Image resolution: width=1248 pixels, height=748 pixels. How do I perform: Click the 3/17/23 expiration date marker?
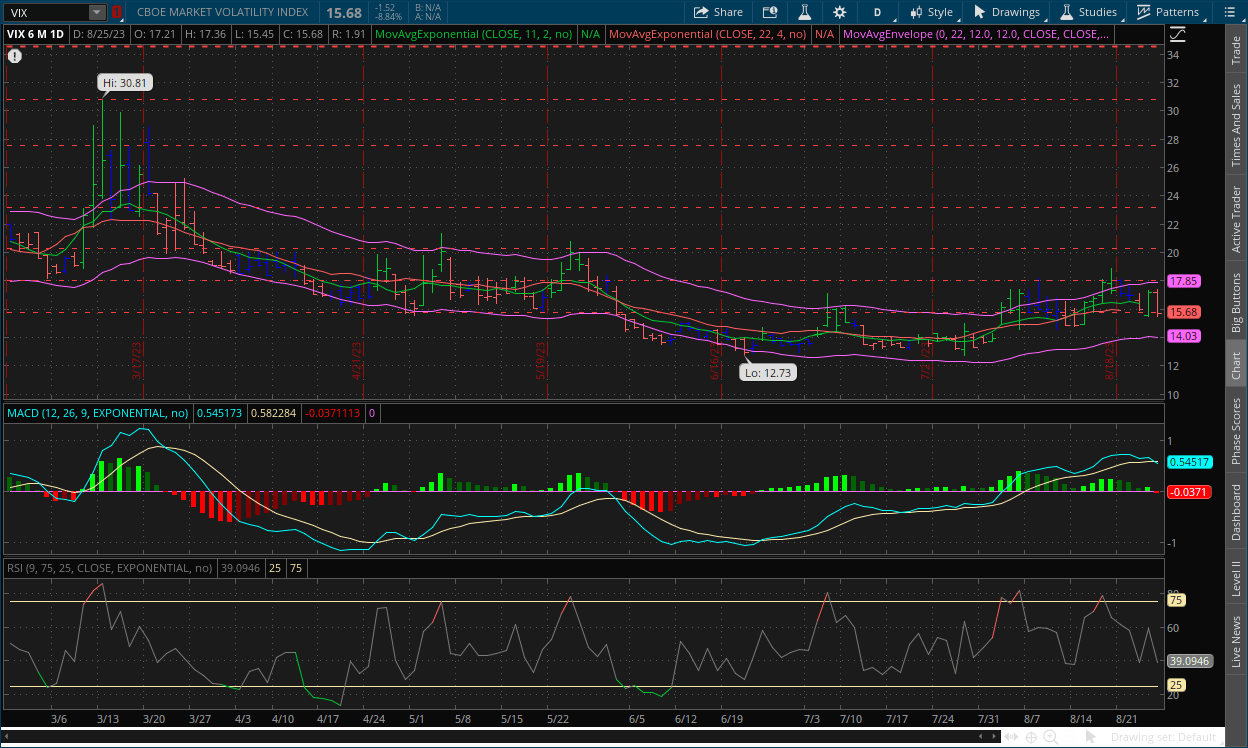(137, 361)
